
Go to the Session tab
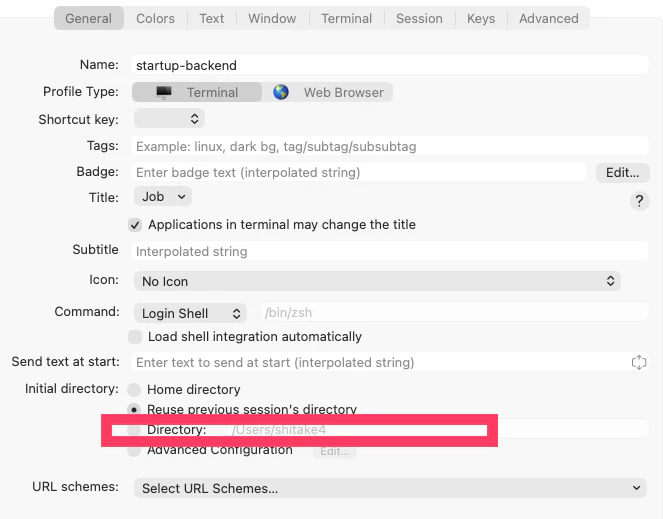(419, 18)
